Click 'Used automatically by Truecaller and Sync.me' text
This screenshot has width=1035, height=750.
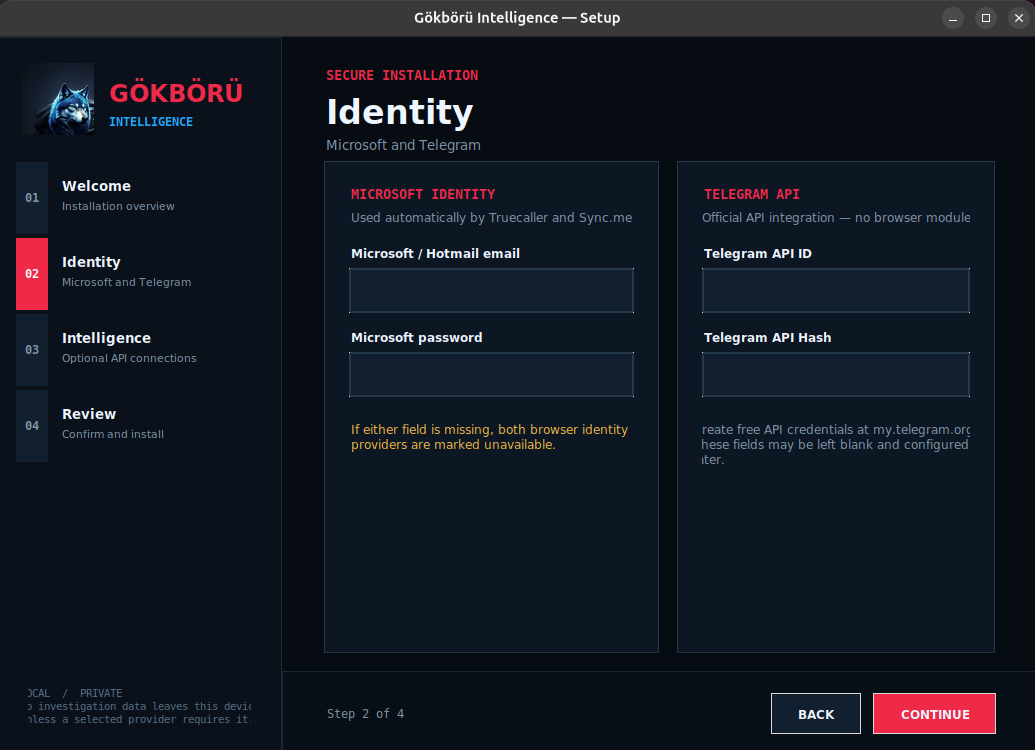click(491, 217)
